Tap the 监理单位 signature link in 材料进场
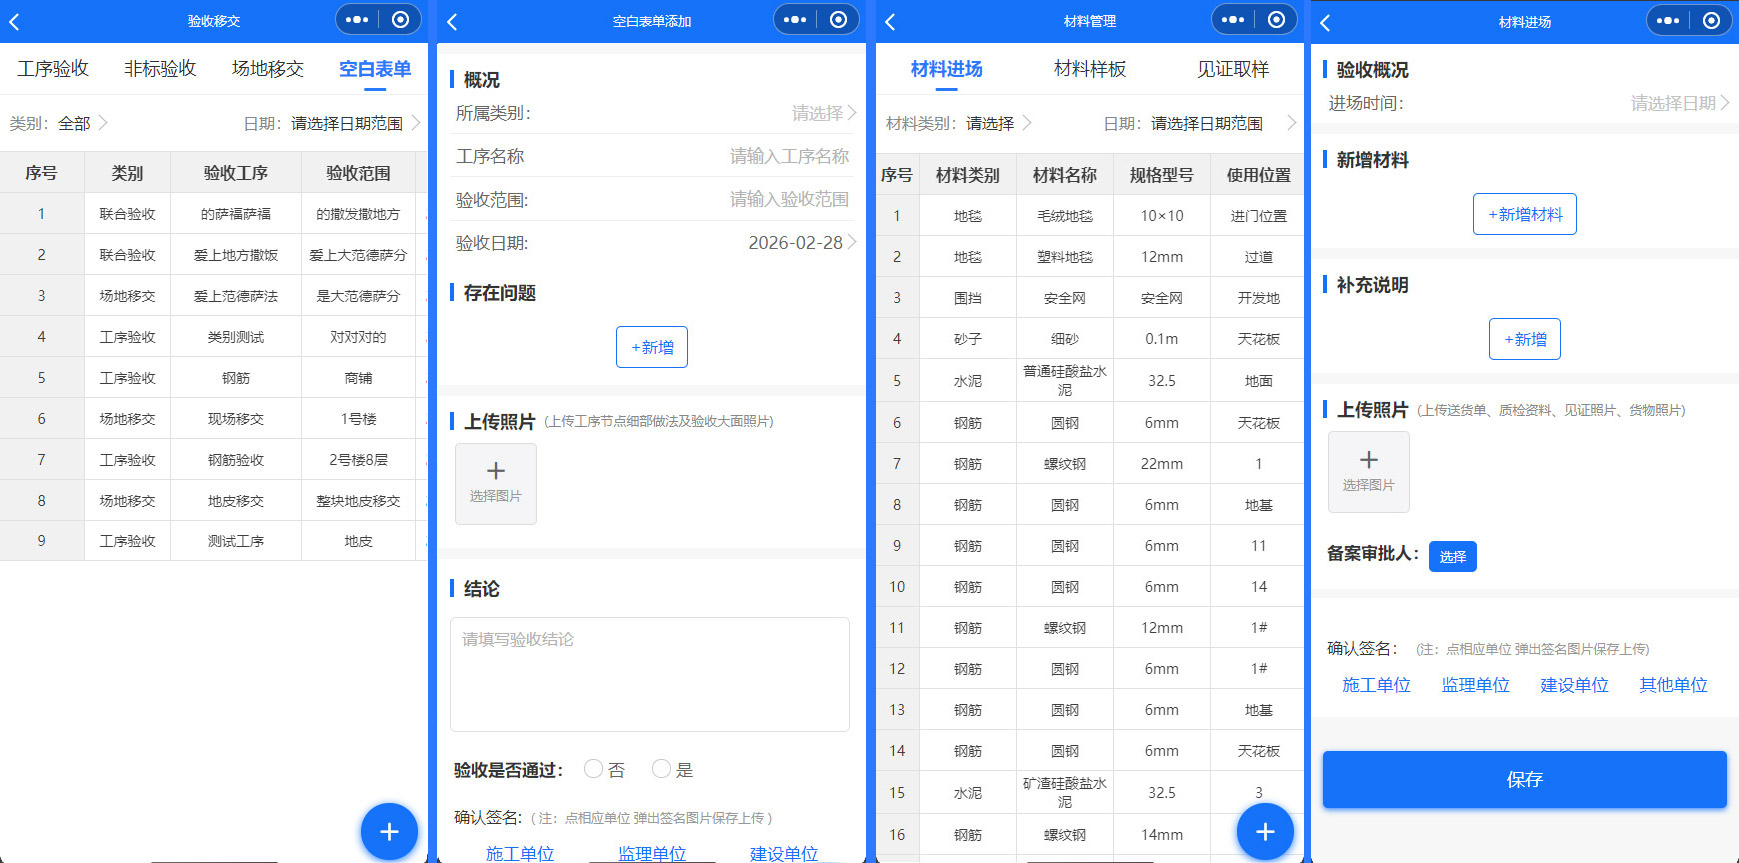Viewport: 1739px width, 863px height. click(x=1475, y=685)
